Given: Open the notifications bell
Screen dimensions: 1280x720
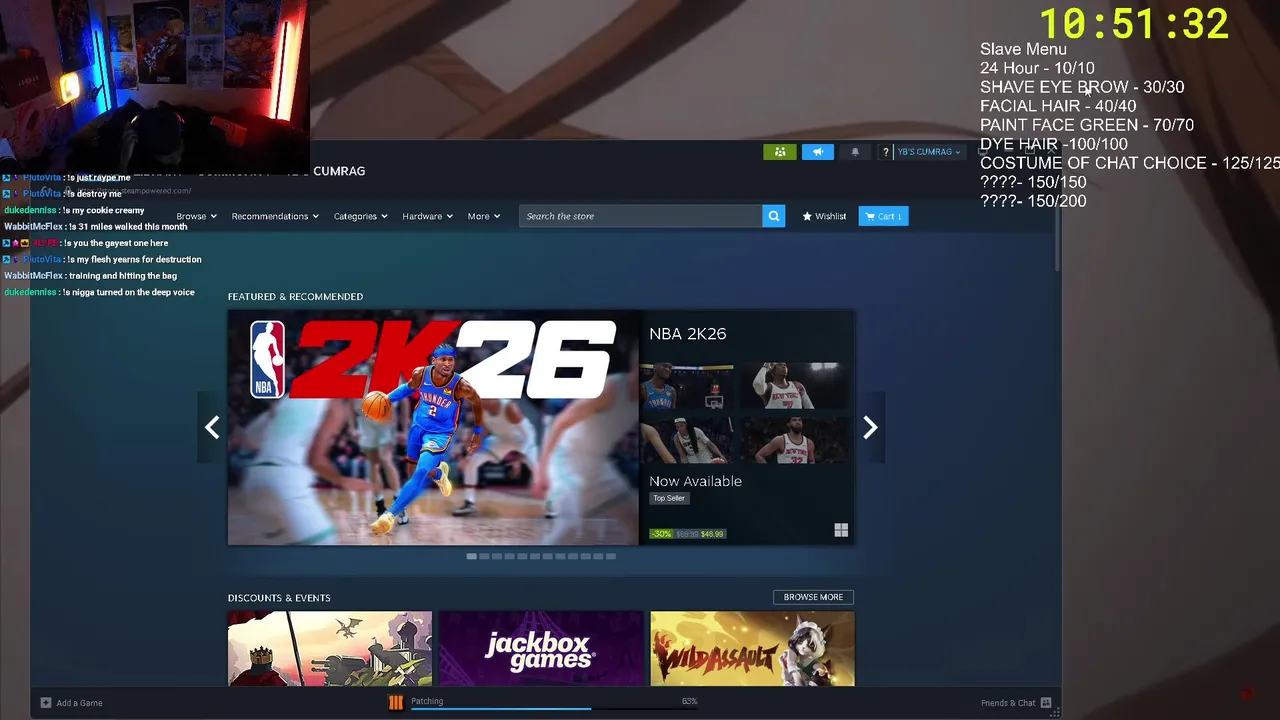Looking at the screenshot, I should tap(855, 152).
